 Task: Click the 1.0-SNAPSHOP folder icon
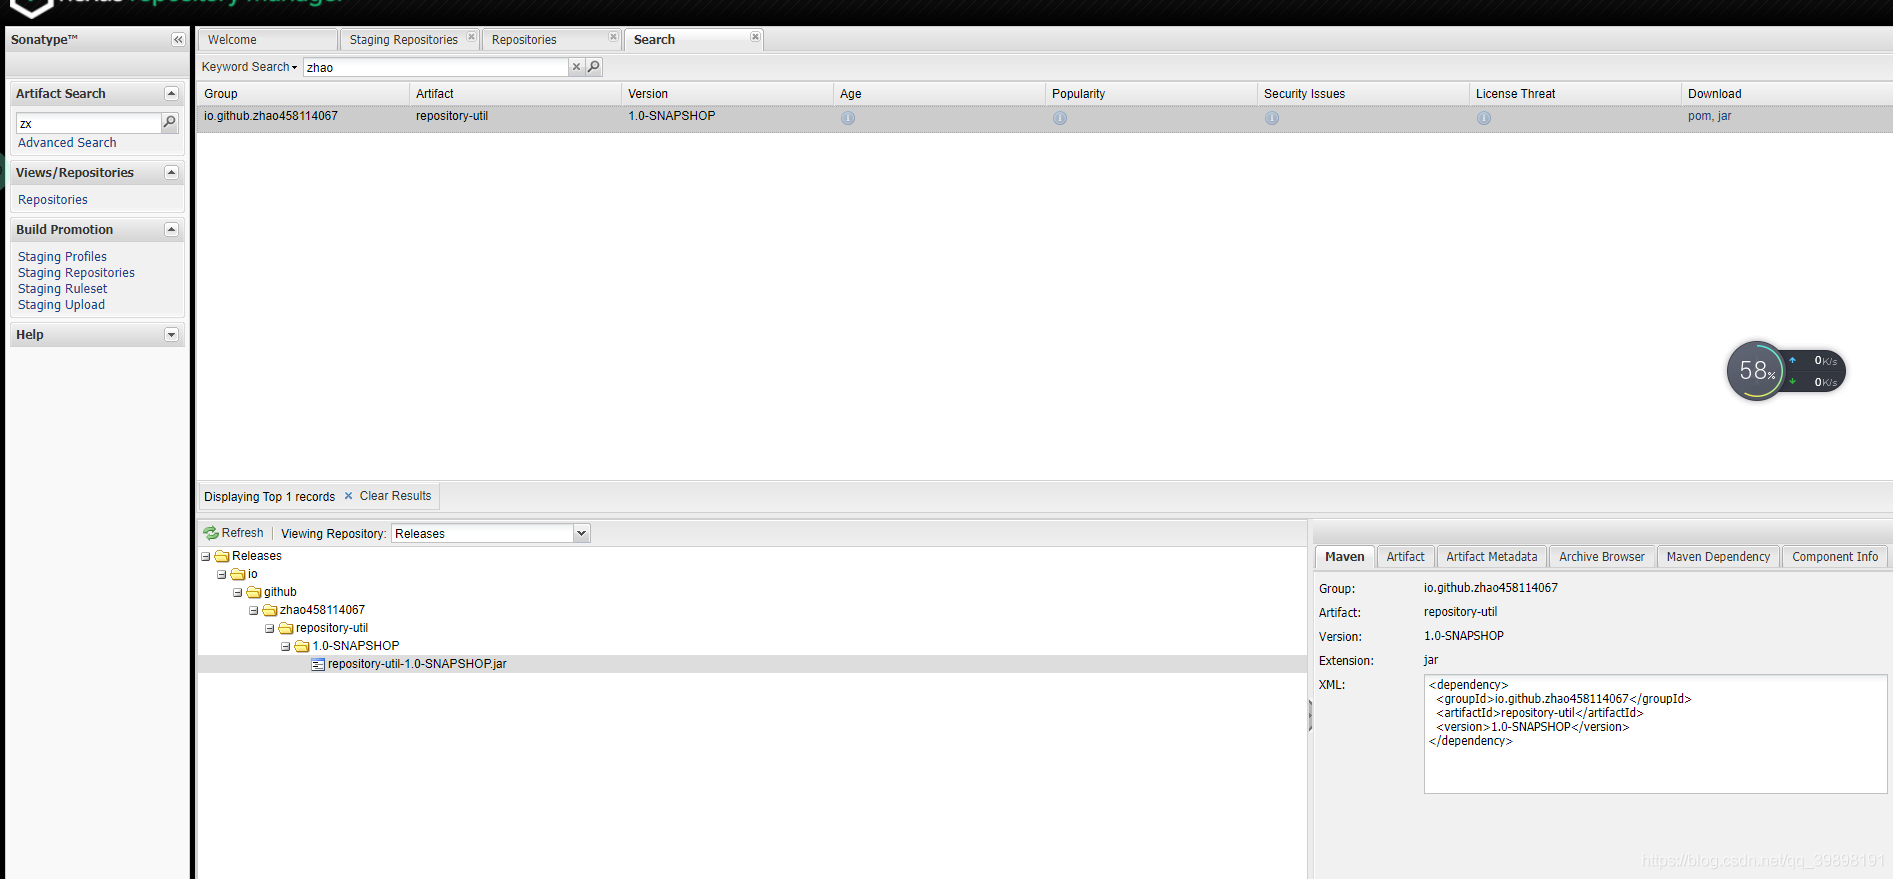(302, 646)
